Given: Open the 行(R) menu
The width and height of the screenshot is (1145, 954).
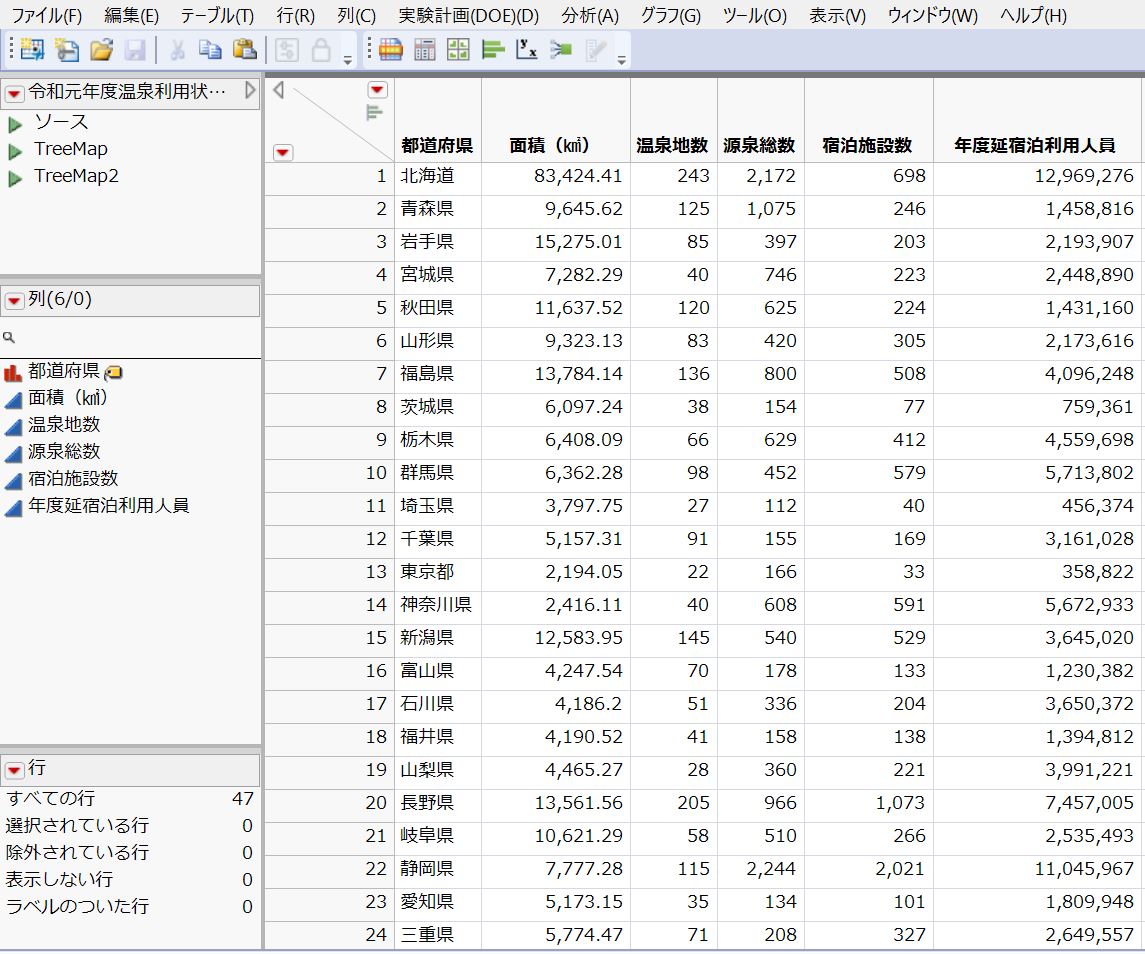Looking at the screenshot, I should point(296,15).
